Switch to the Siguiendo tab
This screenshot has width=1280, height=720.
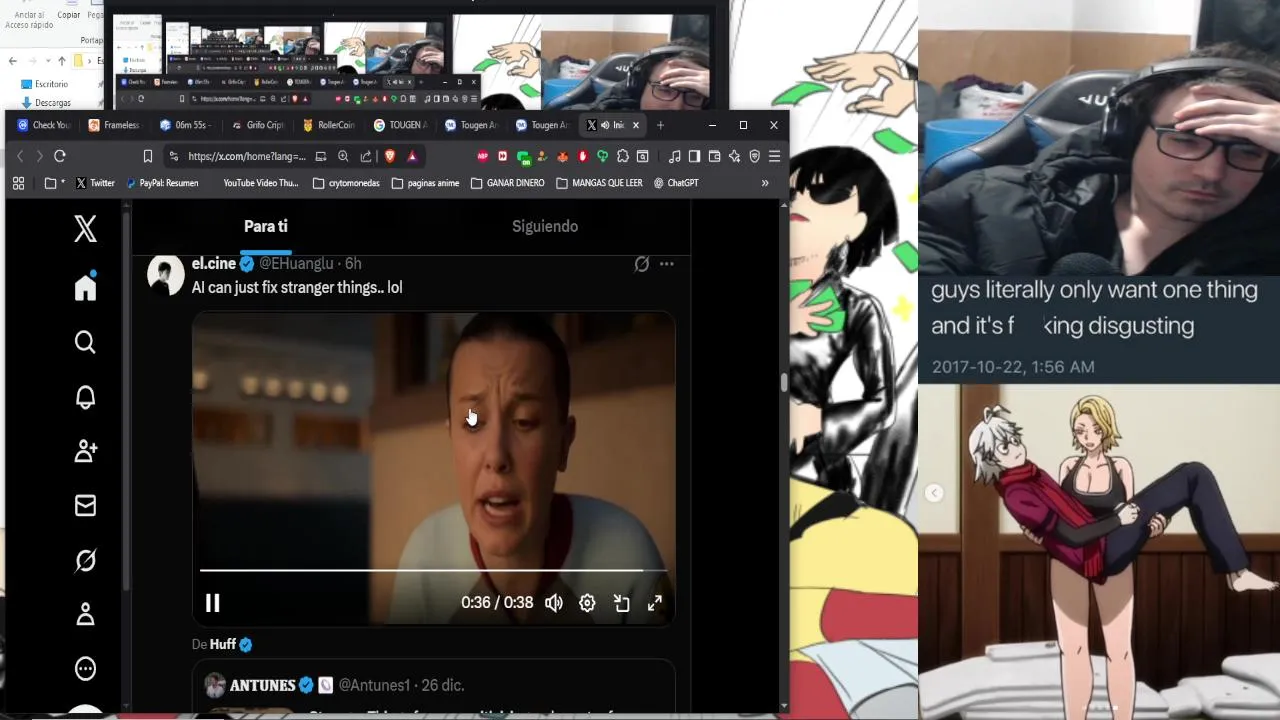click(x=545, y=226)
